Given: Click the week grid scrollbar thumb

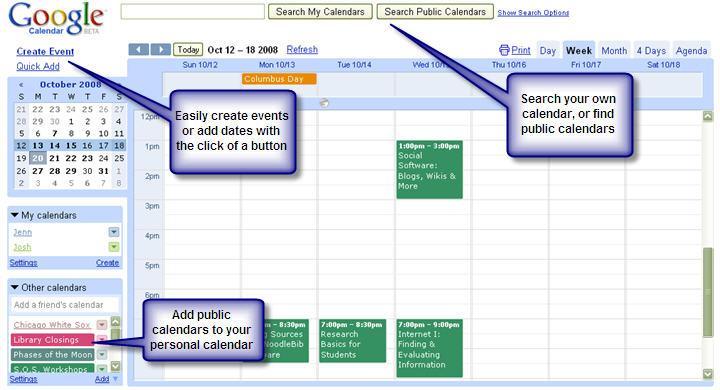Looking at the screenshot, I should (708, 292).
